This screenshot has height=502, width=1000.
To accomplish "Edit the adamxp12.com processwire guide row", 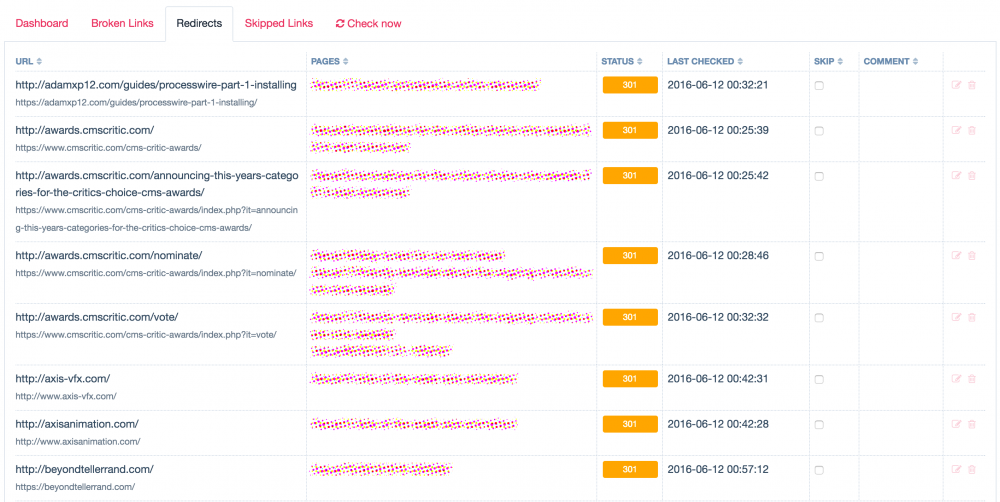I will (x=956, y=85).
